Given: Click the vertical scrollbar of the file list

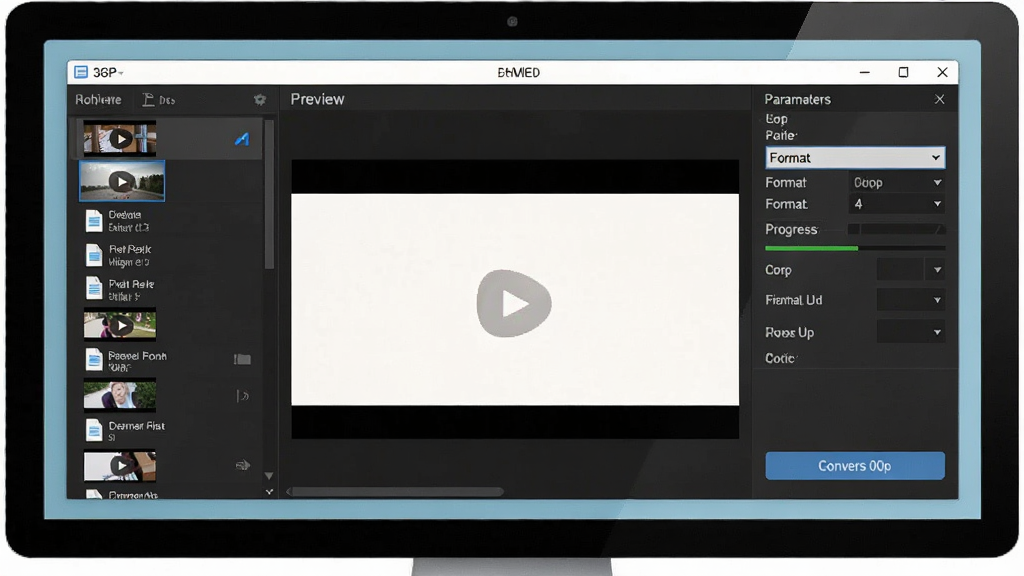Looking at the screenshot, I should click(x=269, y=195).
